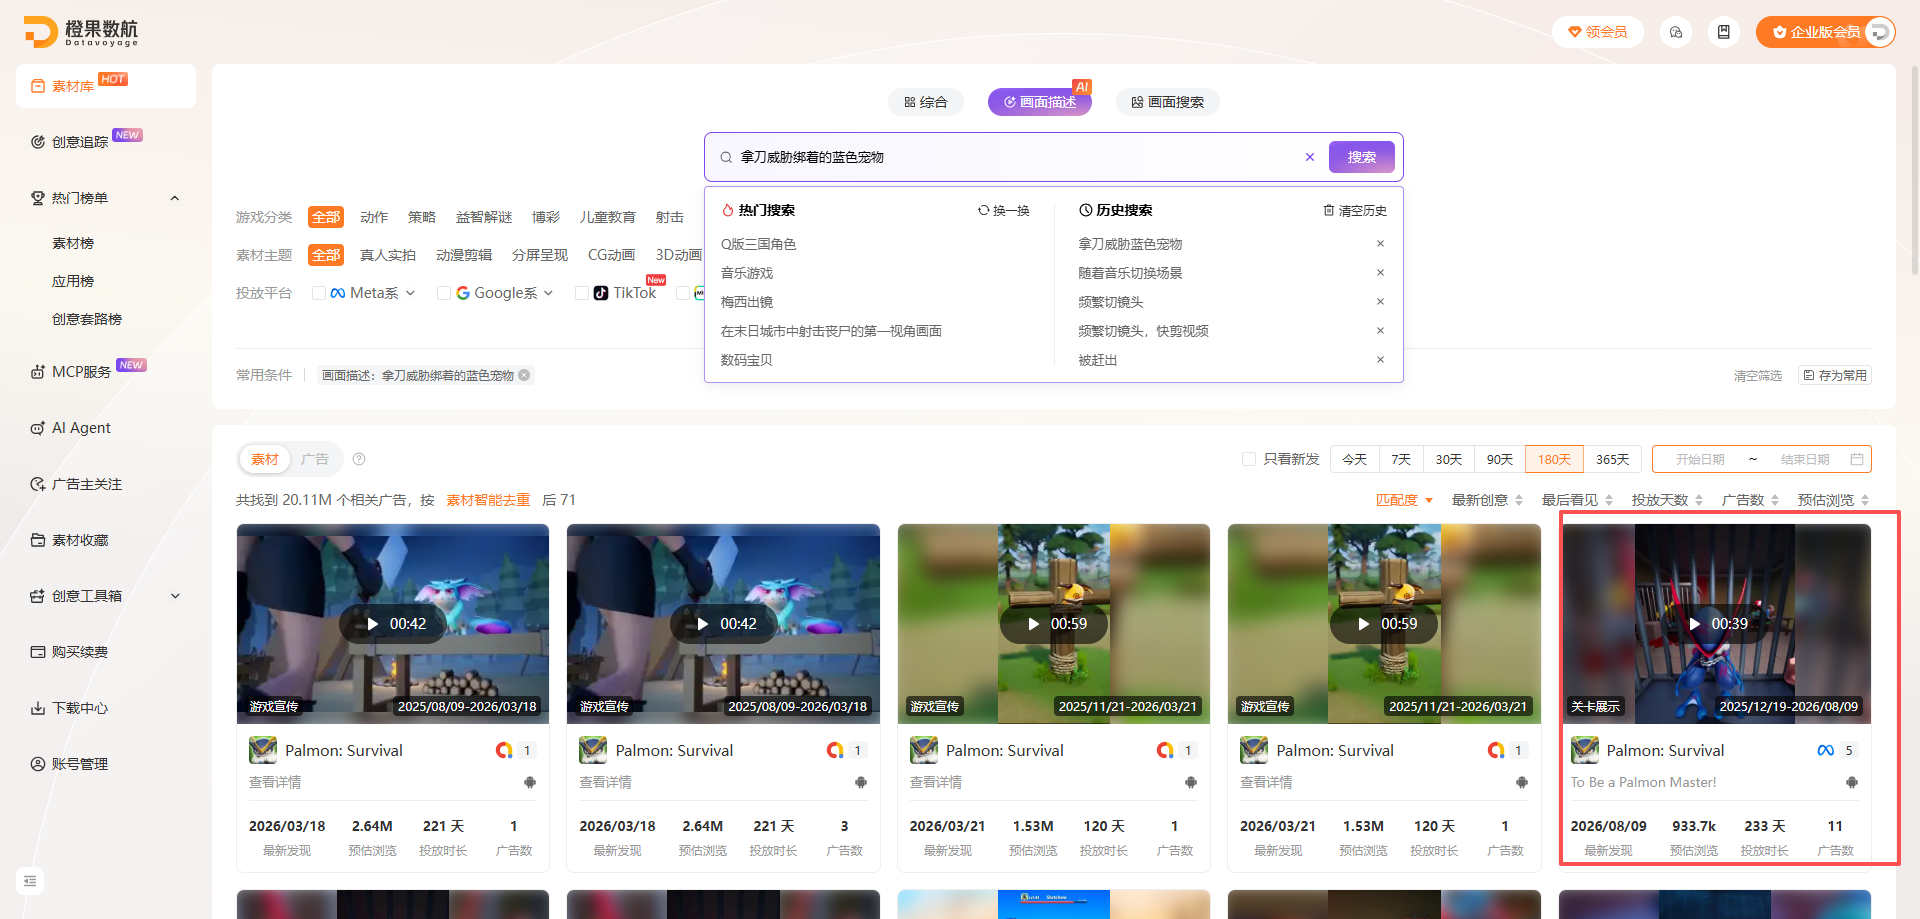This screenshot has height=919, width=1920.
Task: Click Palmon app icon on second card
Action: [x=593, y=750]
